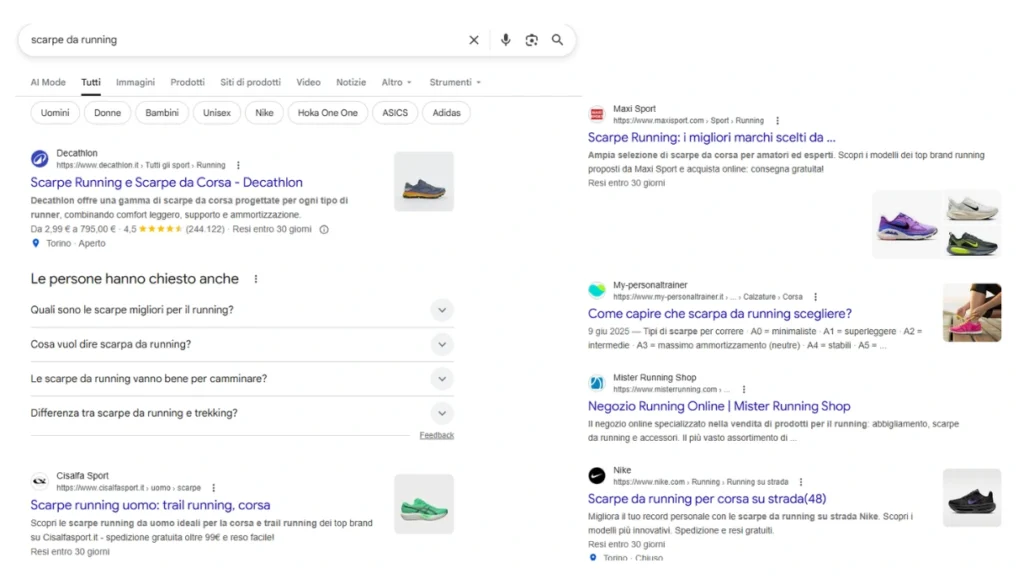Clear the search box with the X icon
This screenshot has height=584, width=1024.
coord(474,40)
